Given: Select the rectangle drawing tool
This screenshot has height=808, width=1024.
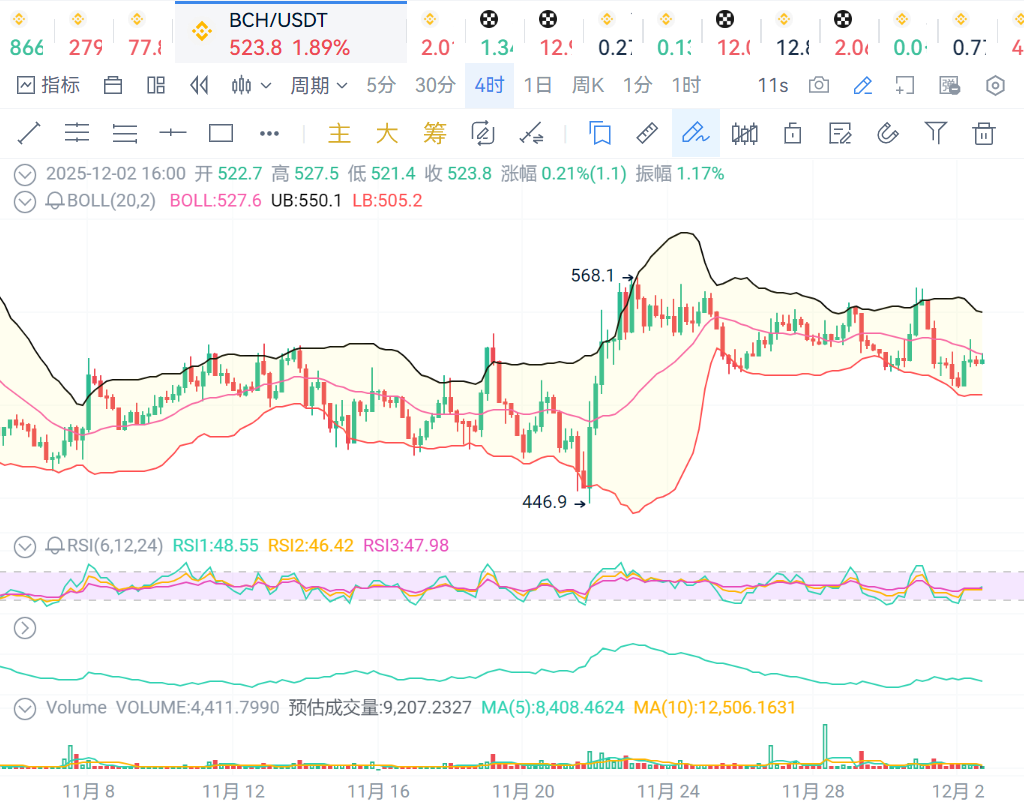Looking at the screenshot, I should (x=220, y=133).
